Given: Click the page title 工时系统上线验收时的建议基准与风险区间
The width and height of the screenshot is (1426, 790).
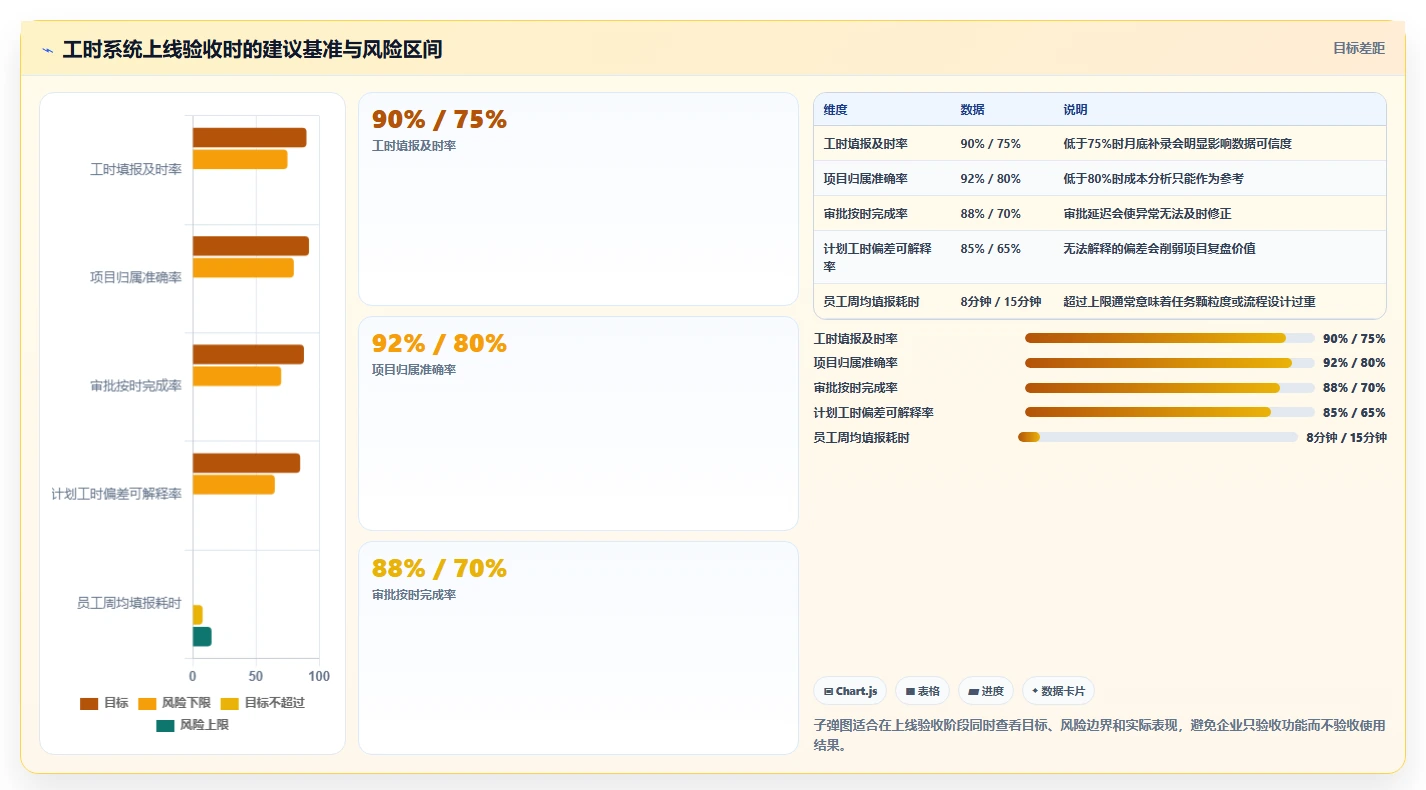Looking at the screenshot, I should (x=252, y=50).
